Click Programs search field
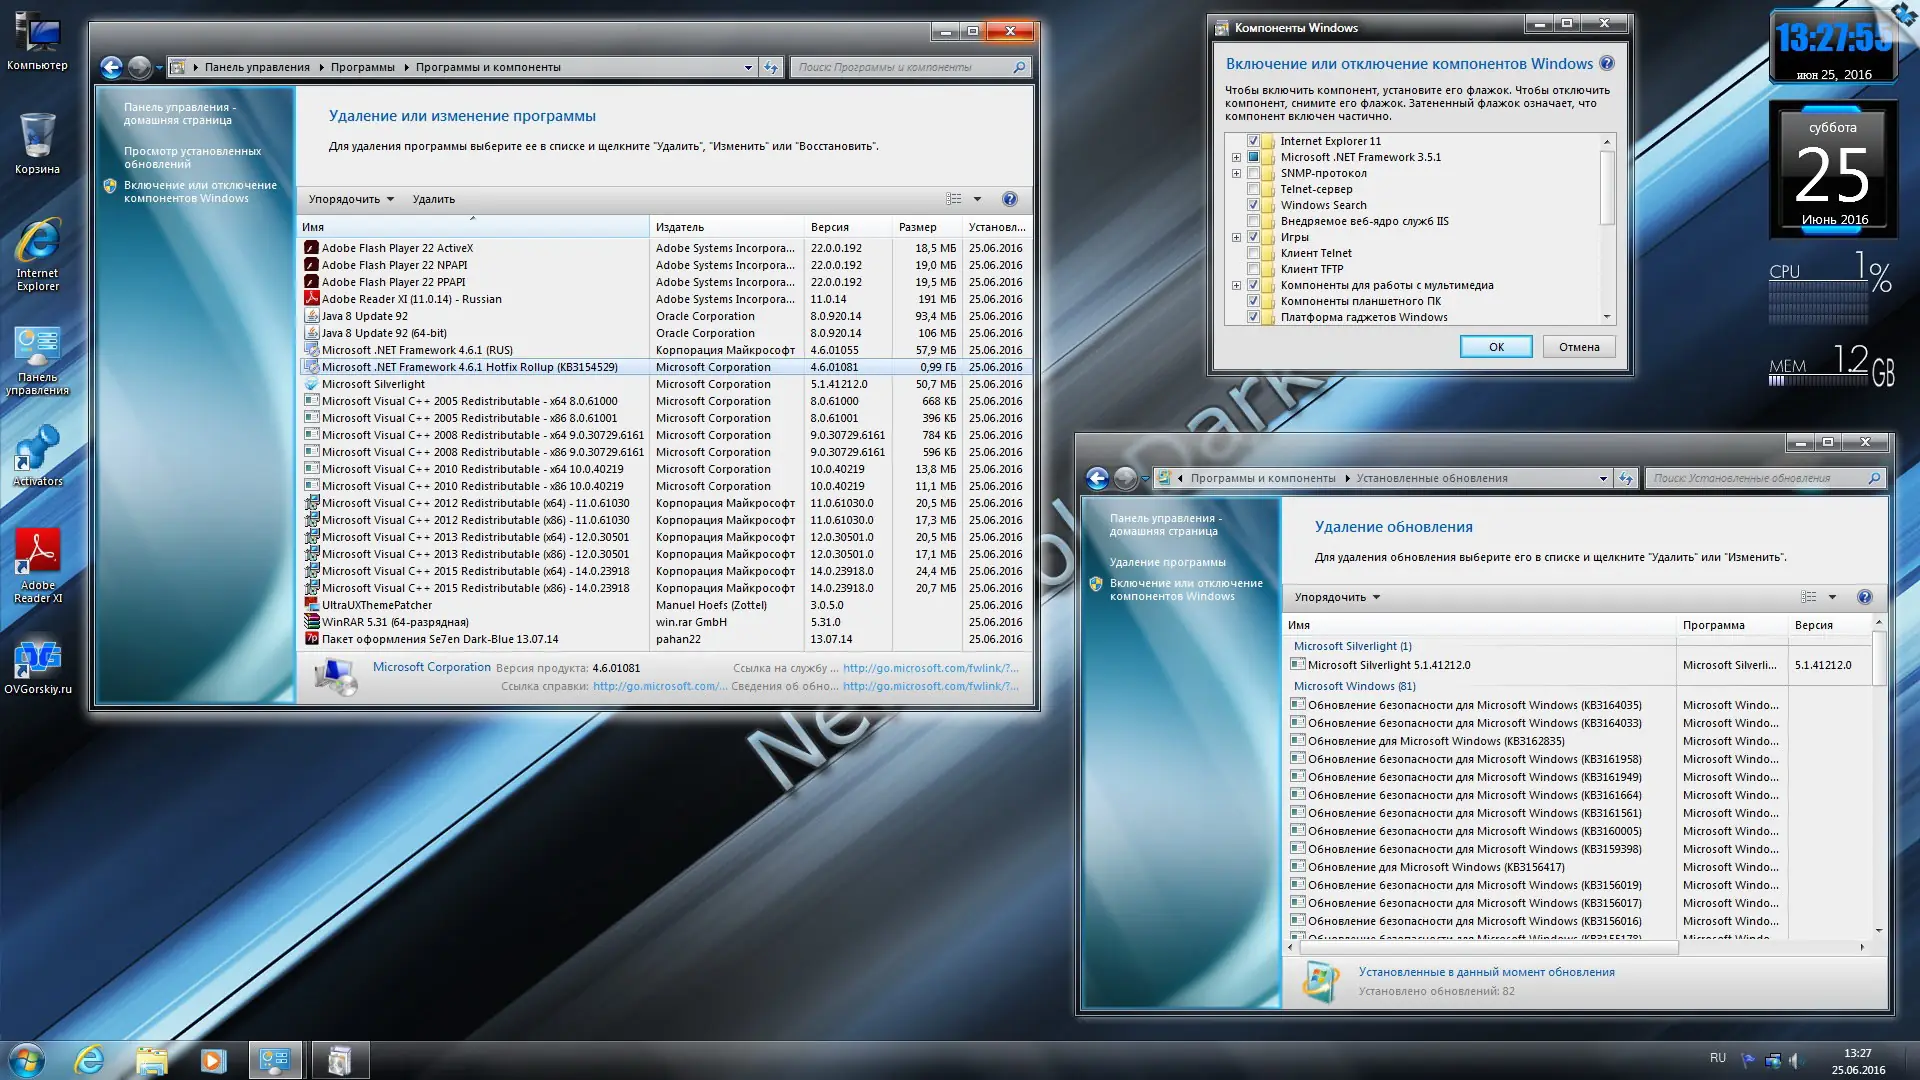This screenshot has height=1080, width=1920. pos(900,67)
